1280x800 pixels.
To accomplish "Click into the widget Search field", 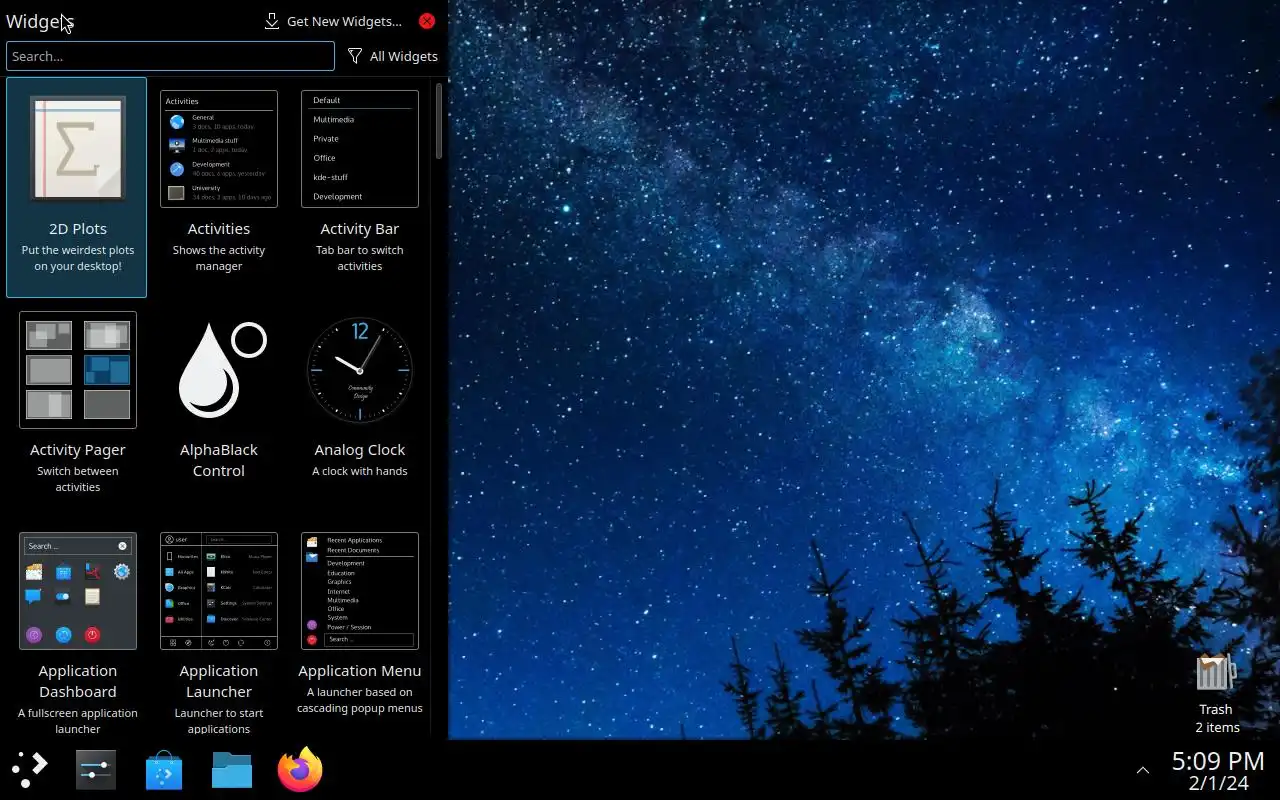I will [170, 56].
